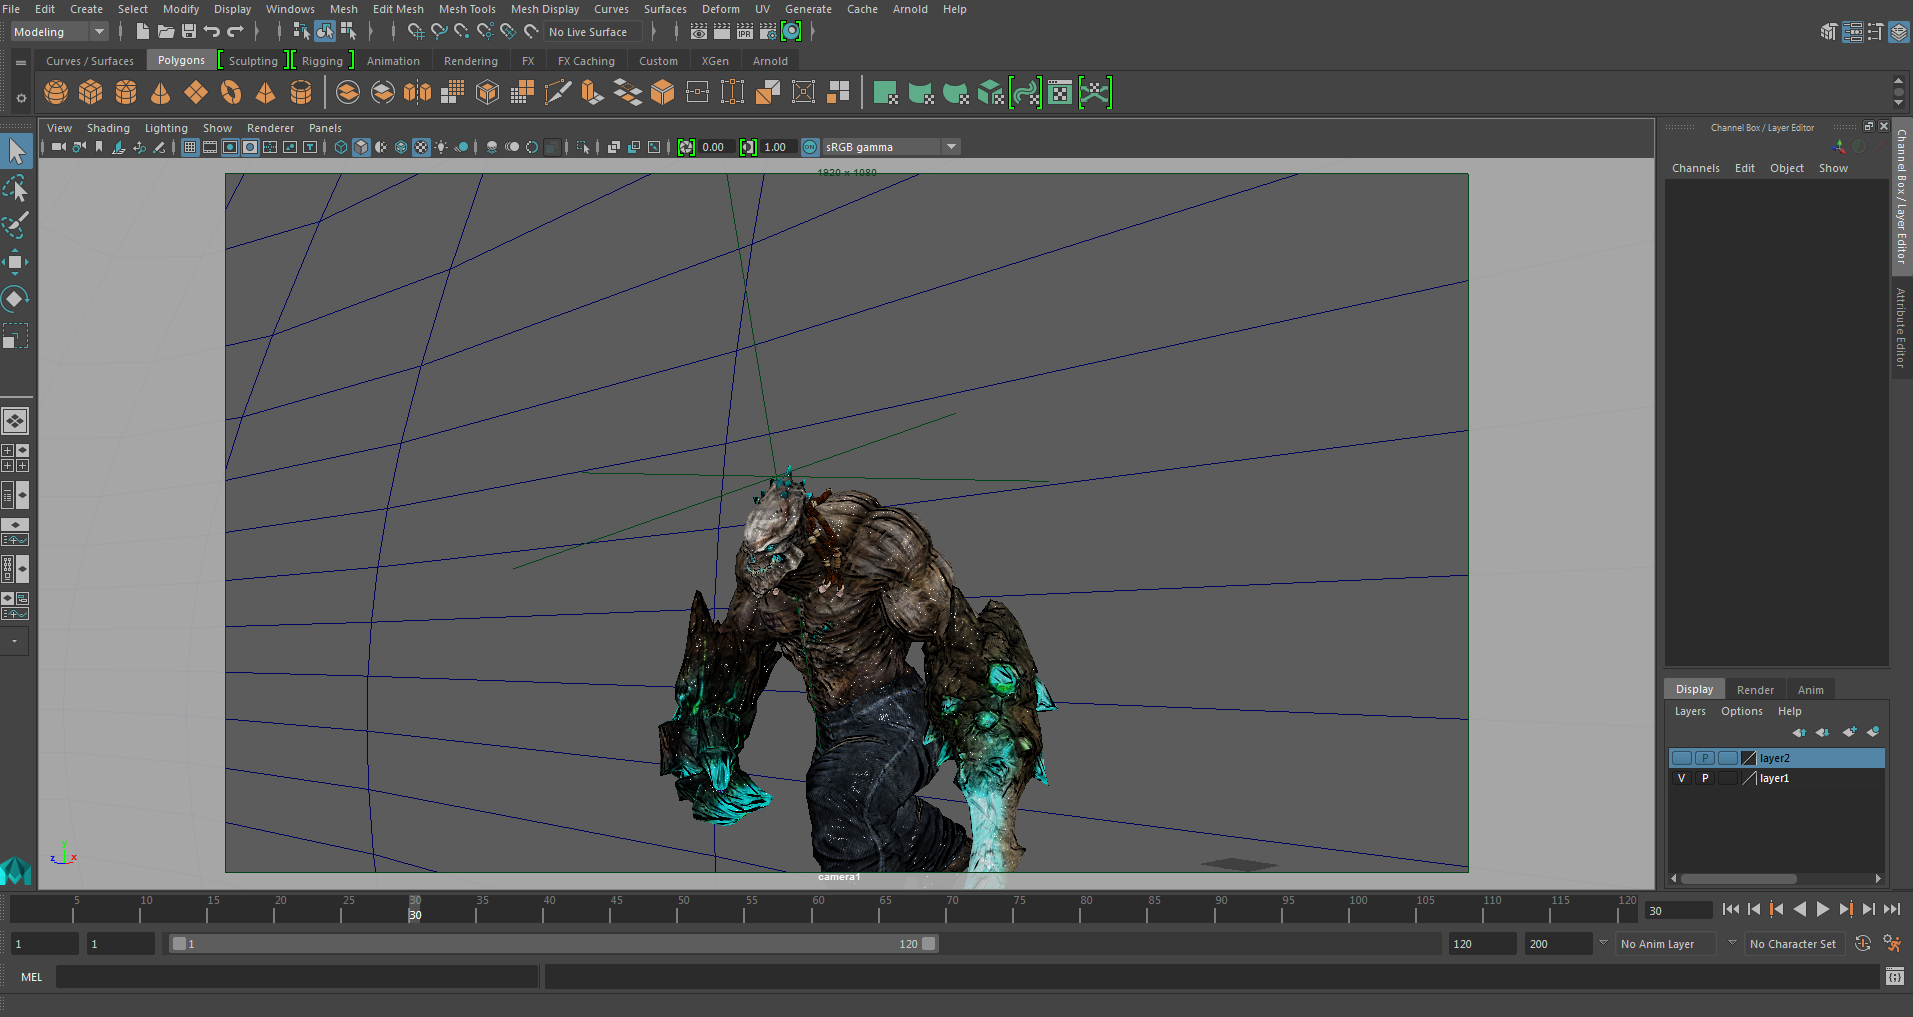Toggle layer1 playback P box
The width and height of the screenshot is (1913, 1017).
point(1705,778)
